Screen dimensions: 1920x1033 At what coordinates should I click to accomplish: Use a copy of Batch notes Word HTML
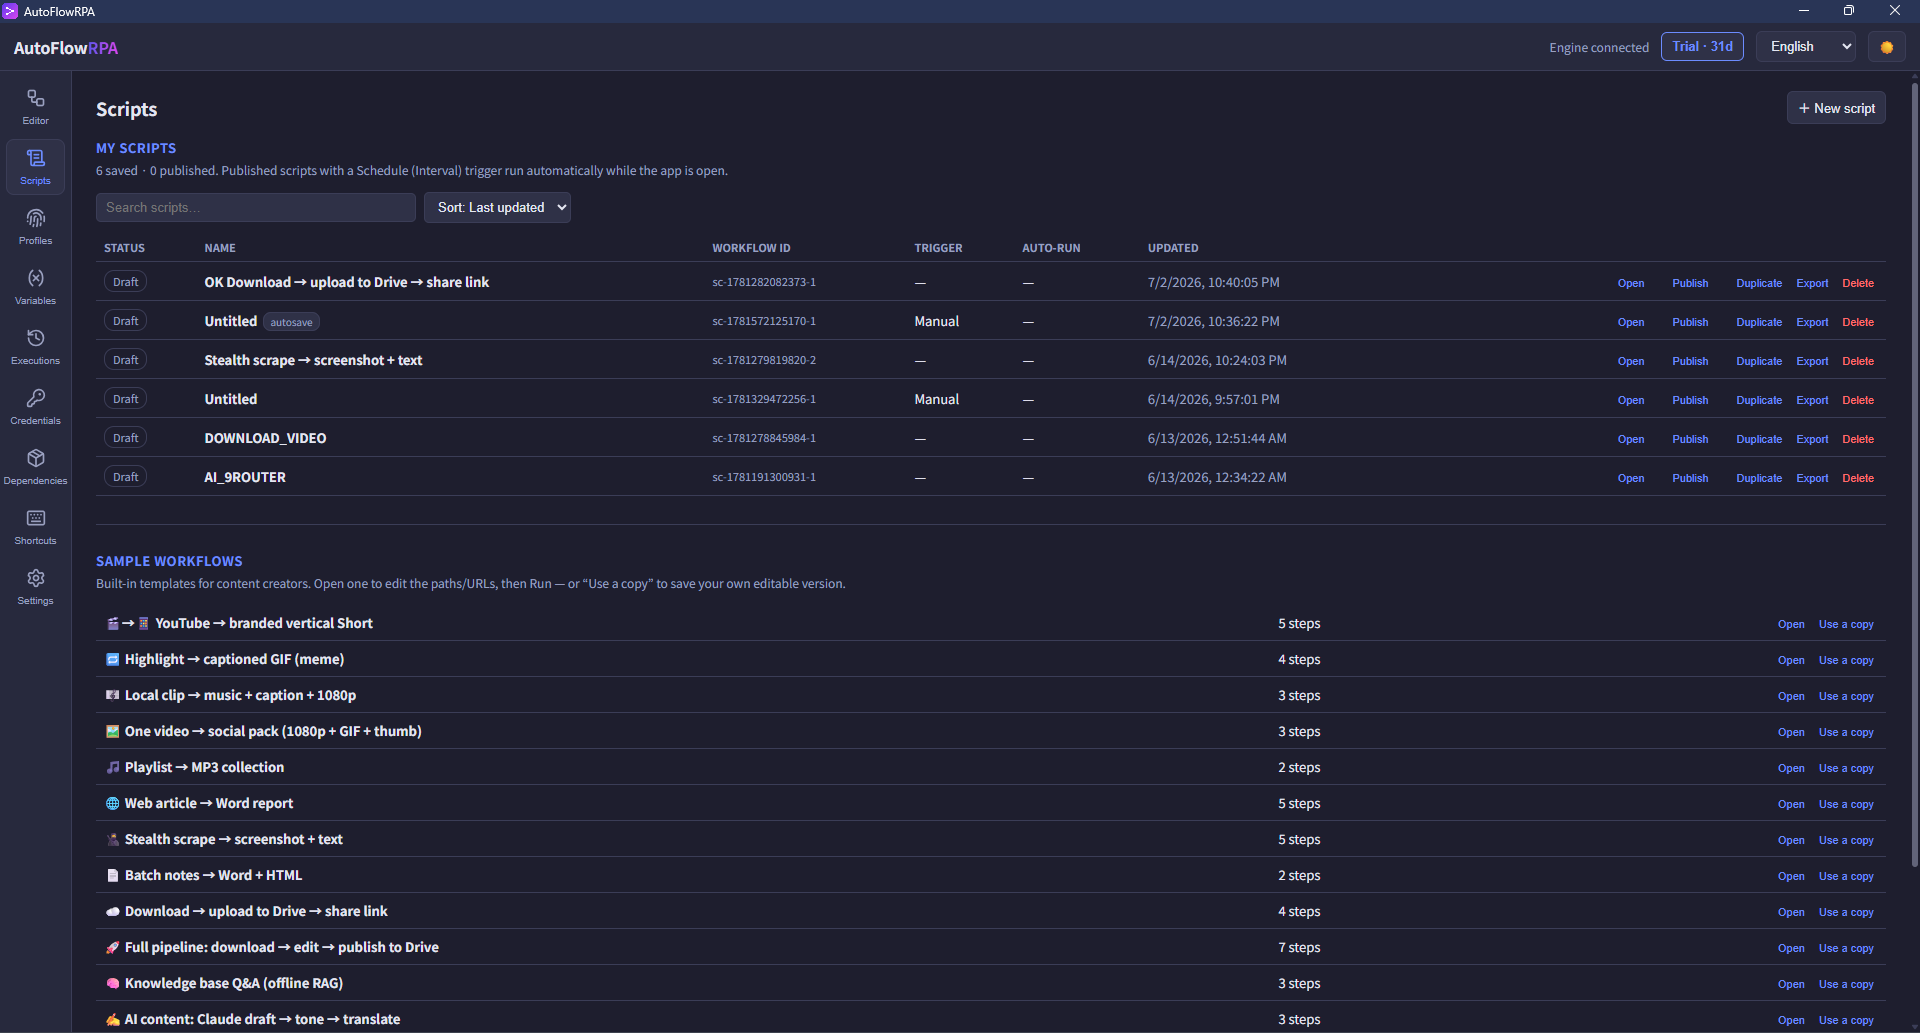click(x=1846, y=876)
